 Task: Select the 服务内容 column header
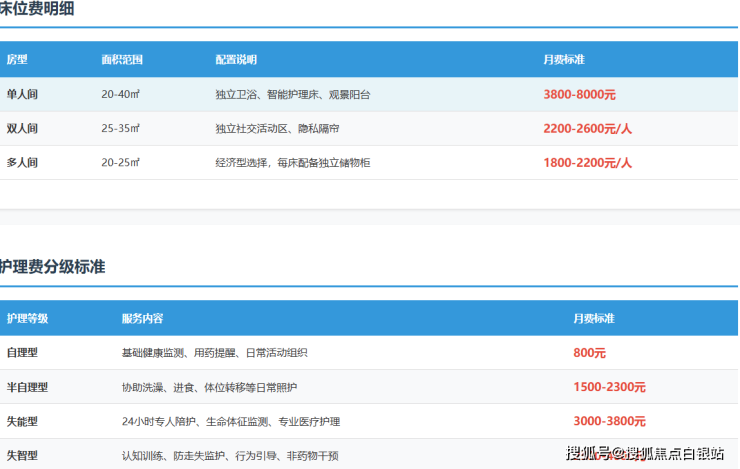pyautogui.click(x=142, y=319)
